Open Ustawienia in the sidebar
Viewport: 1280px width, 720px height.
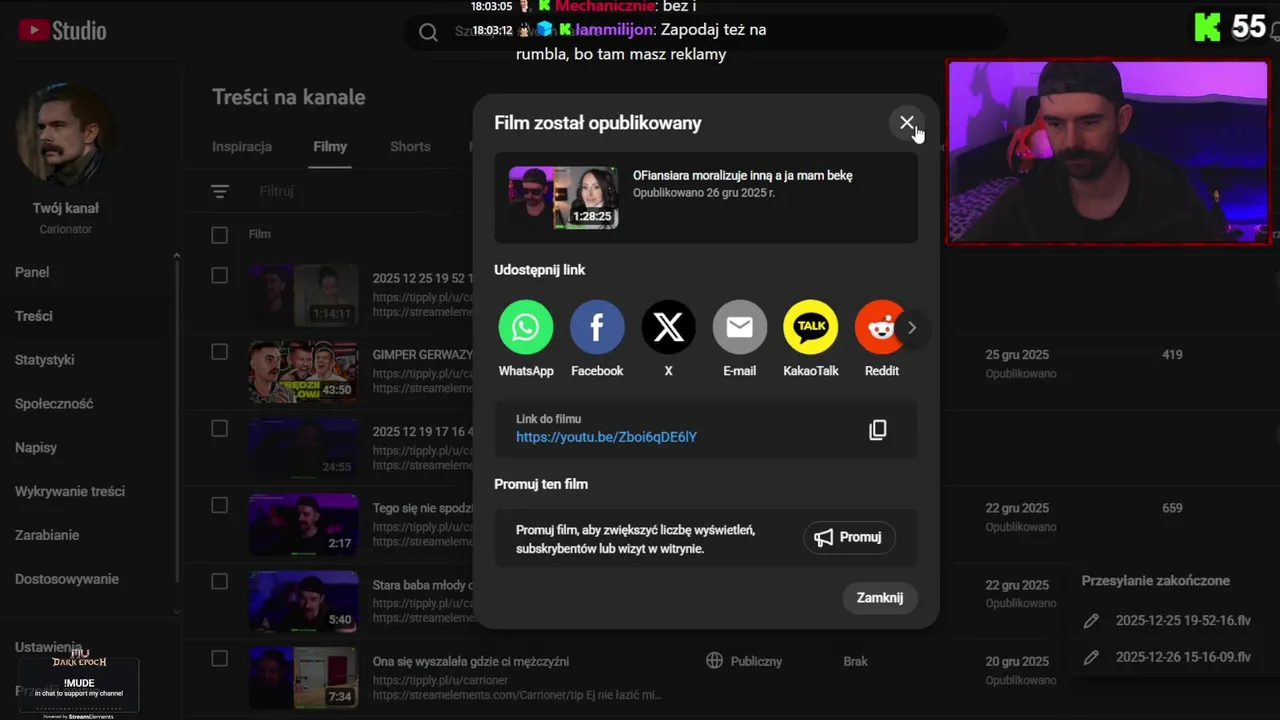[x=48, y=647]
